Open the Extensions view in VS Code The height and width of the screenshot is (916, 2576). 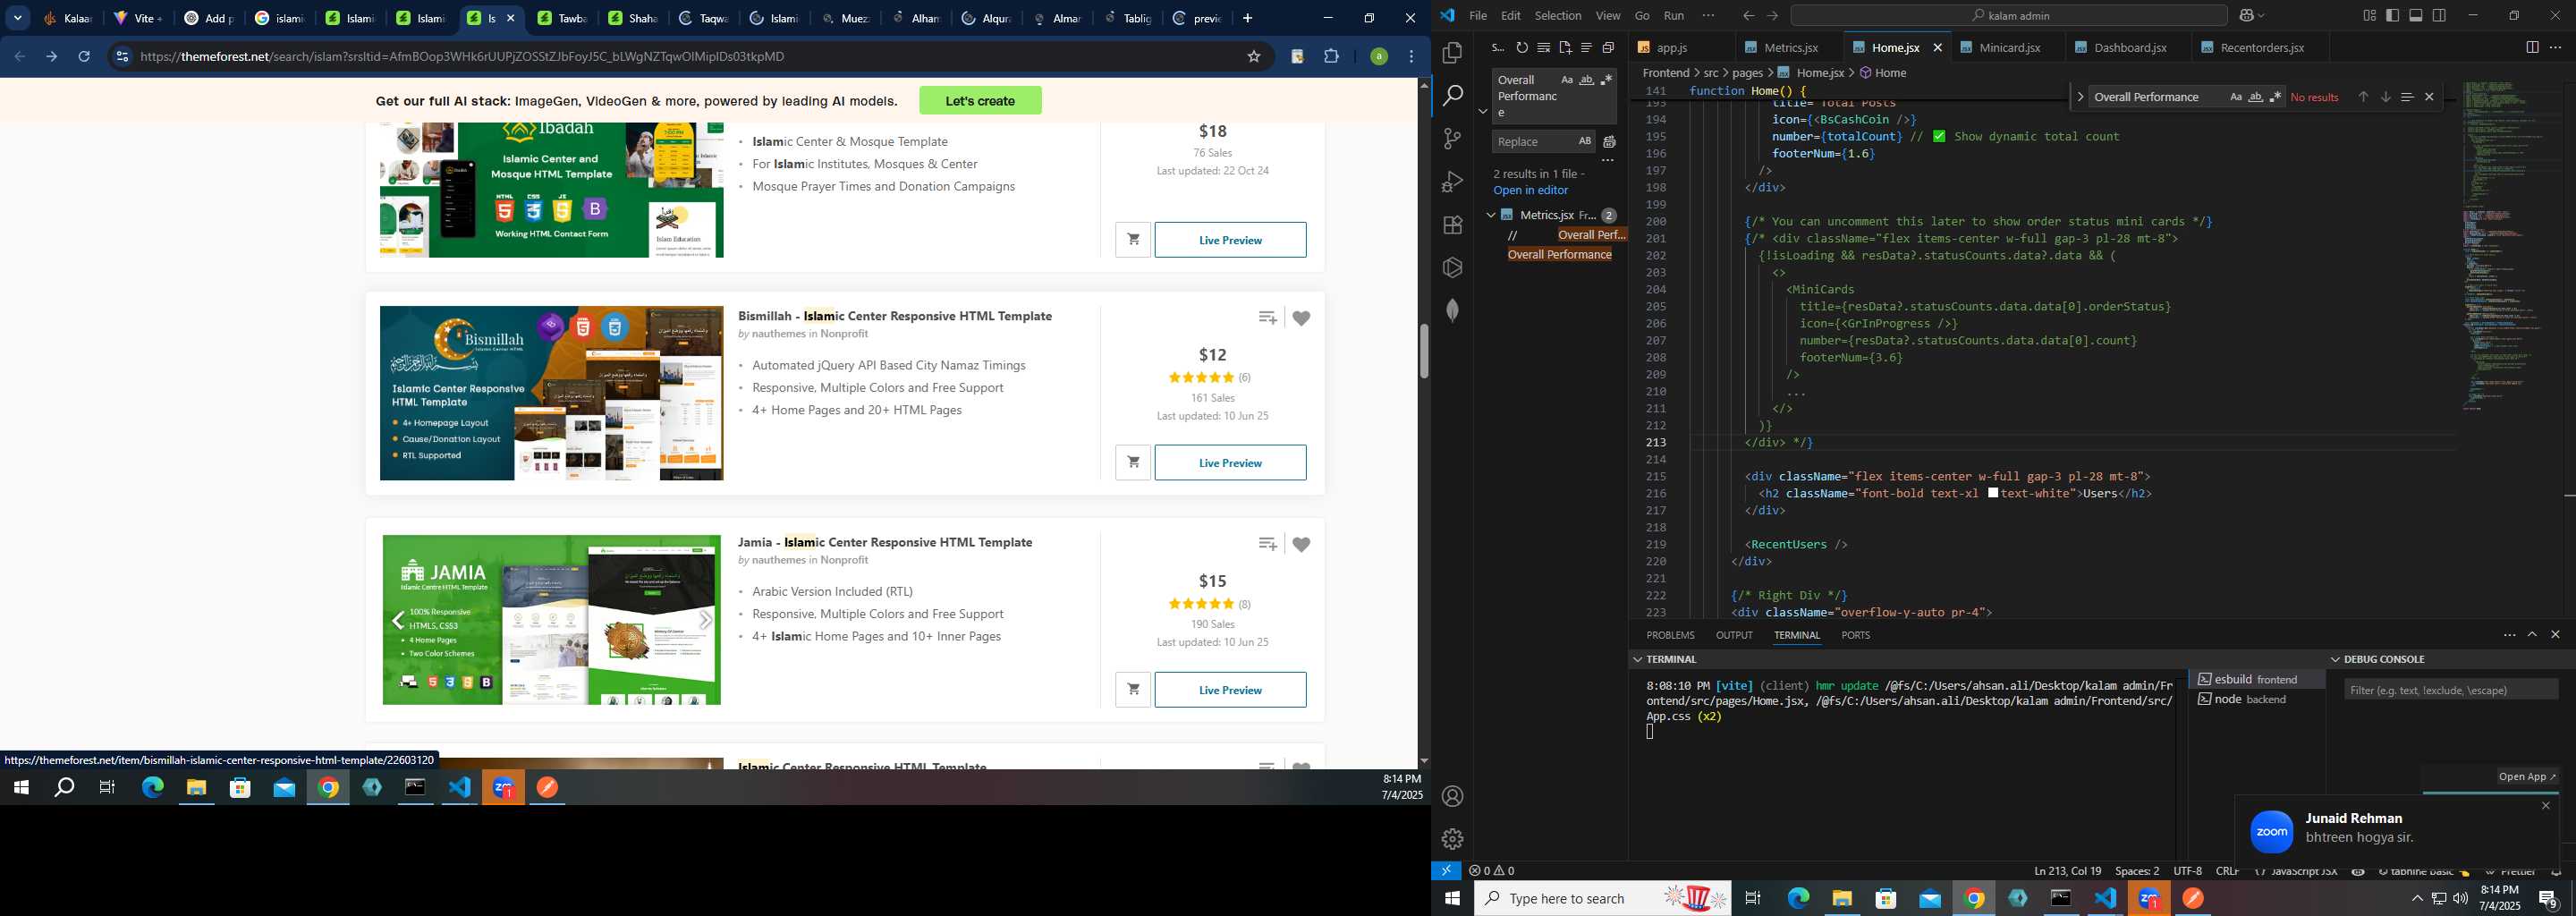(1452, 225)
